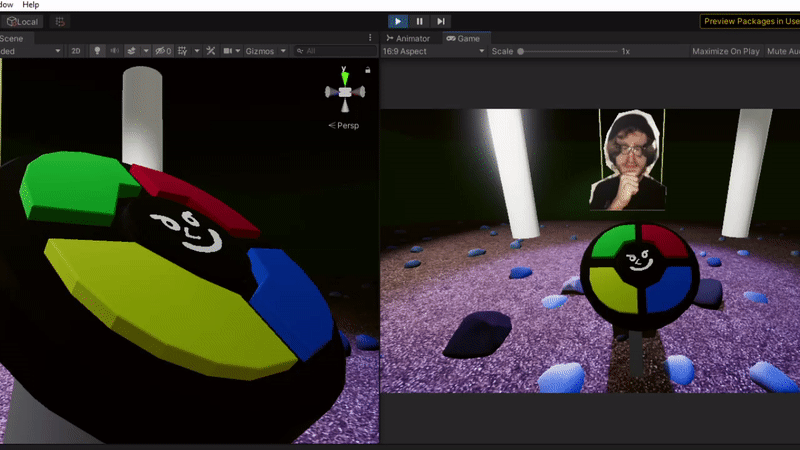This screenshot has width=800, height=450.
Task: Select the red pad in Scene view
Action: point(194,200)
